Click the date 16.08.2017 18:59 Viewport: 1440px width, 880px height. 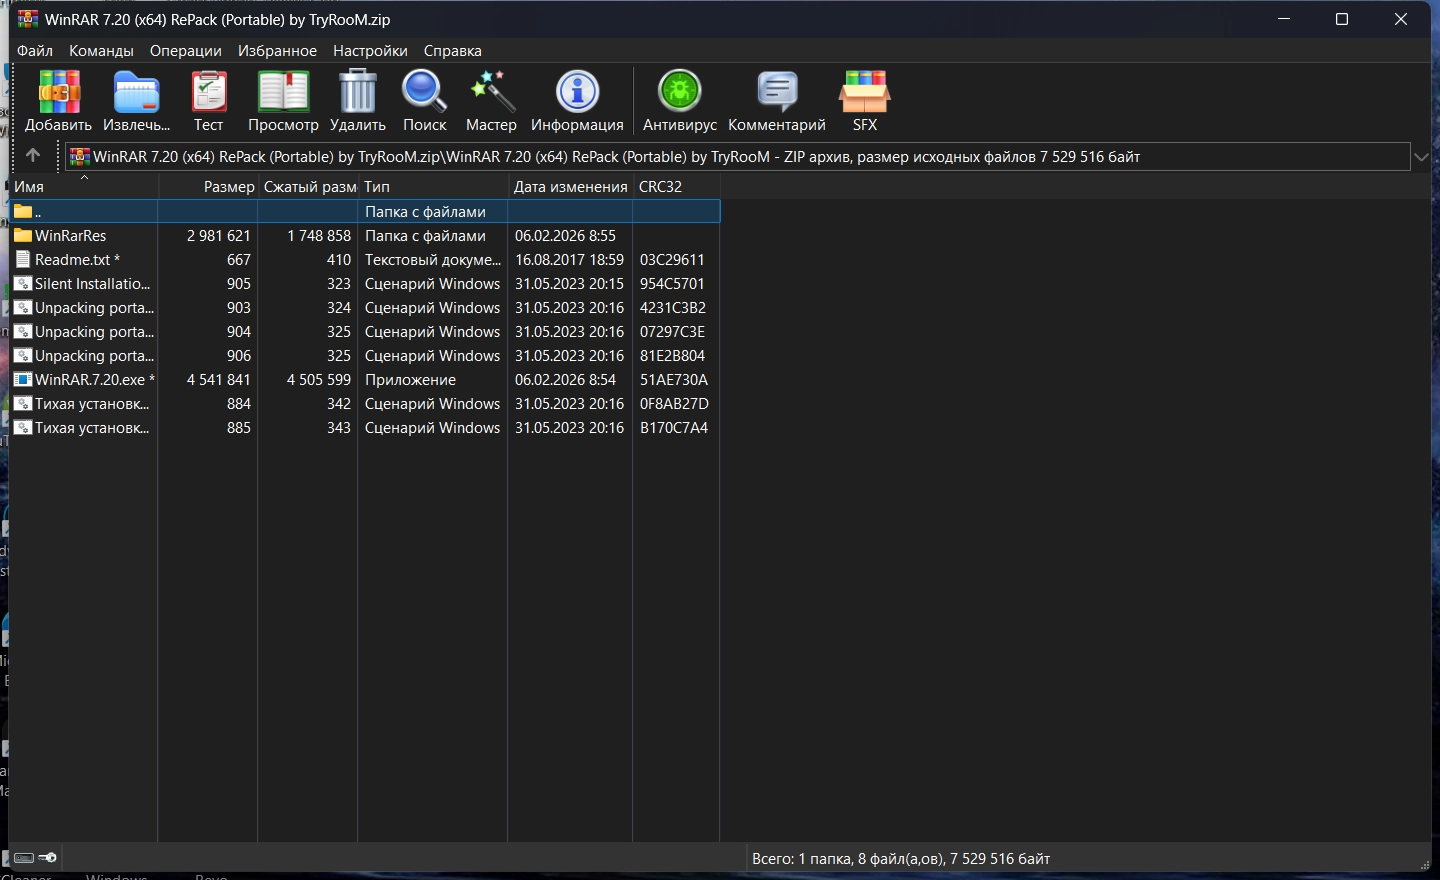coord(569,260)
